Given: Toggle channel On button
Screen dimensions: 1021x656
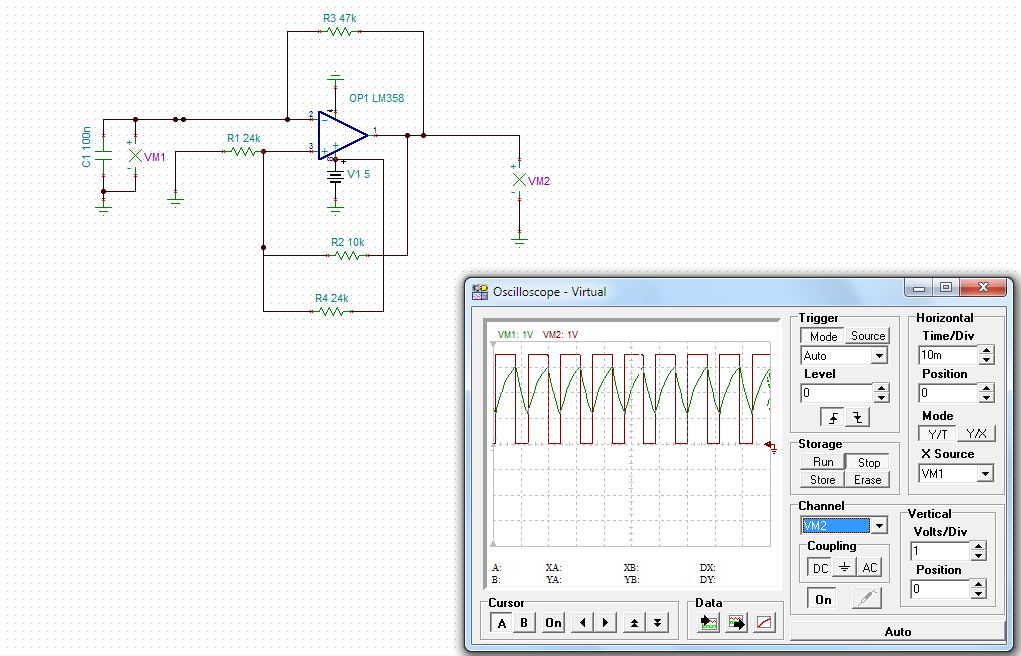Looking at the screenshot, I should [823, 599].
